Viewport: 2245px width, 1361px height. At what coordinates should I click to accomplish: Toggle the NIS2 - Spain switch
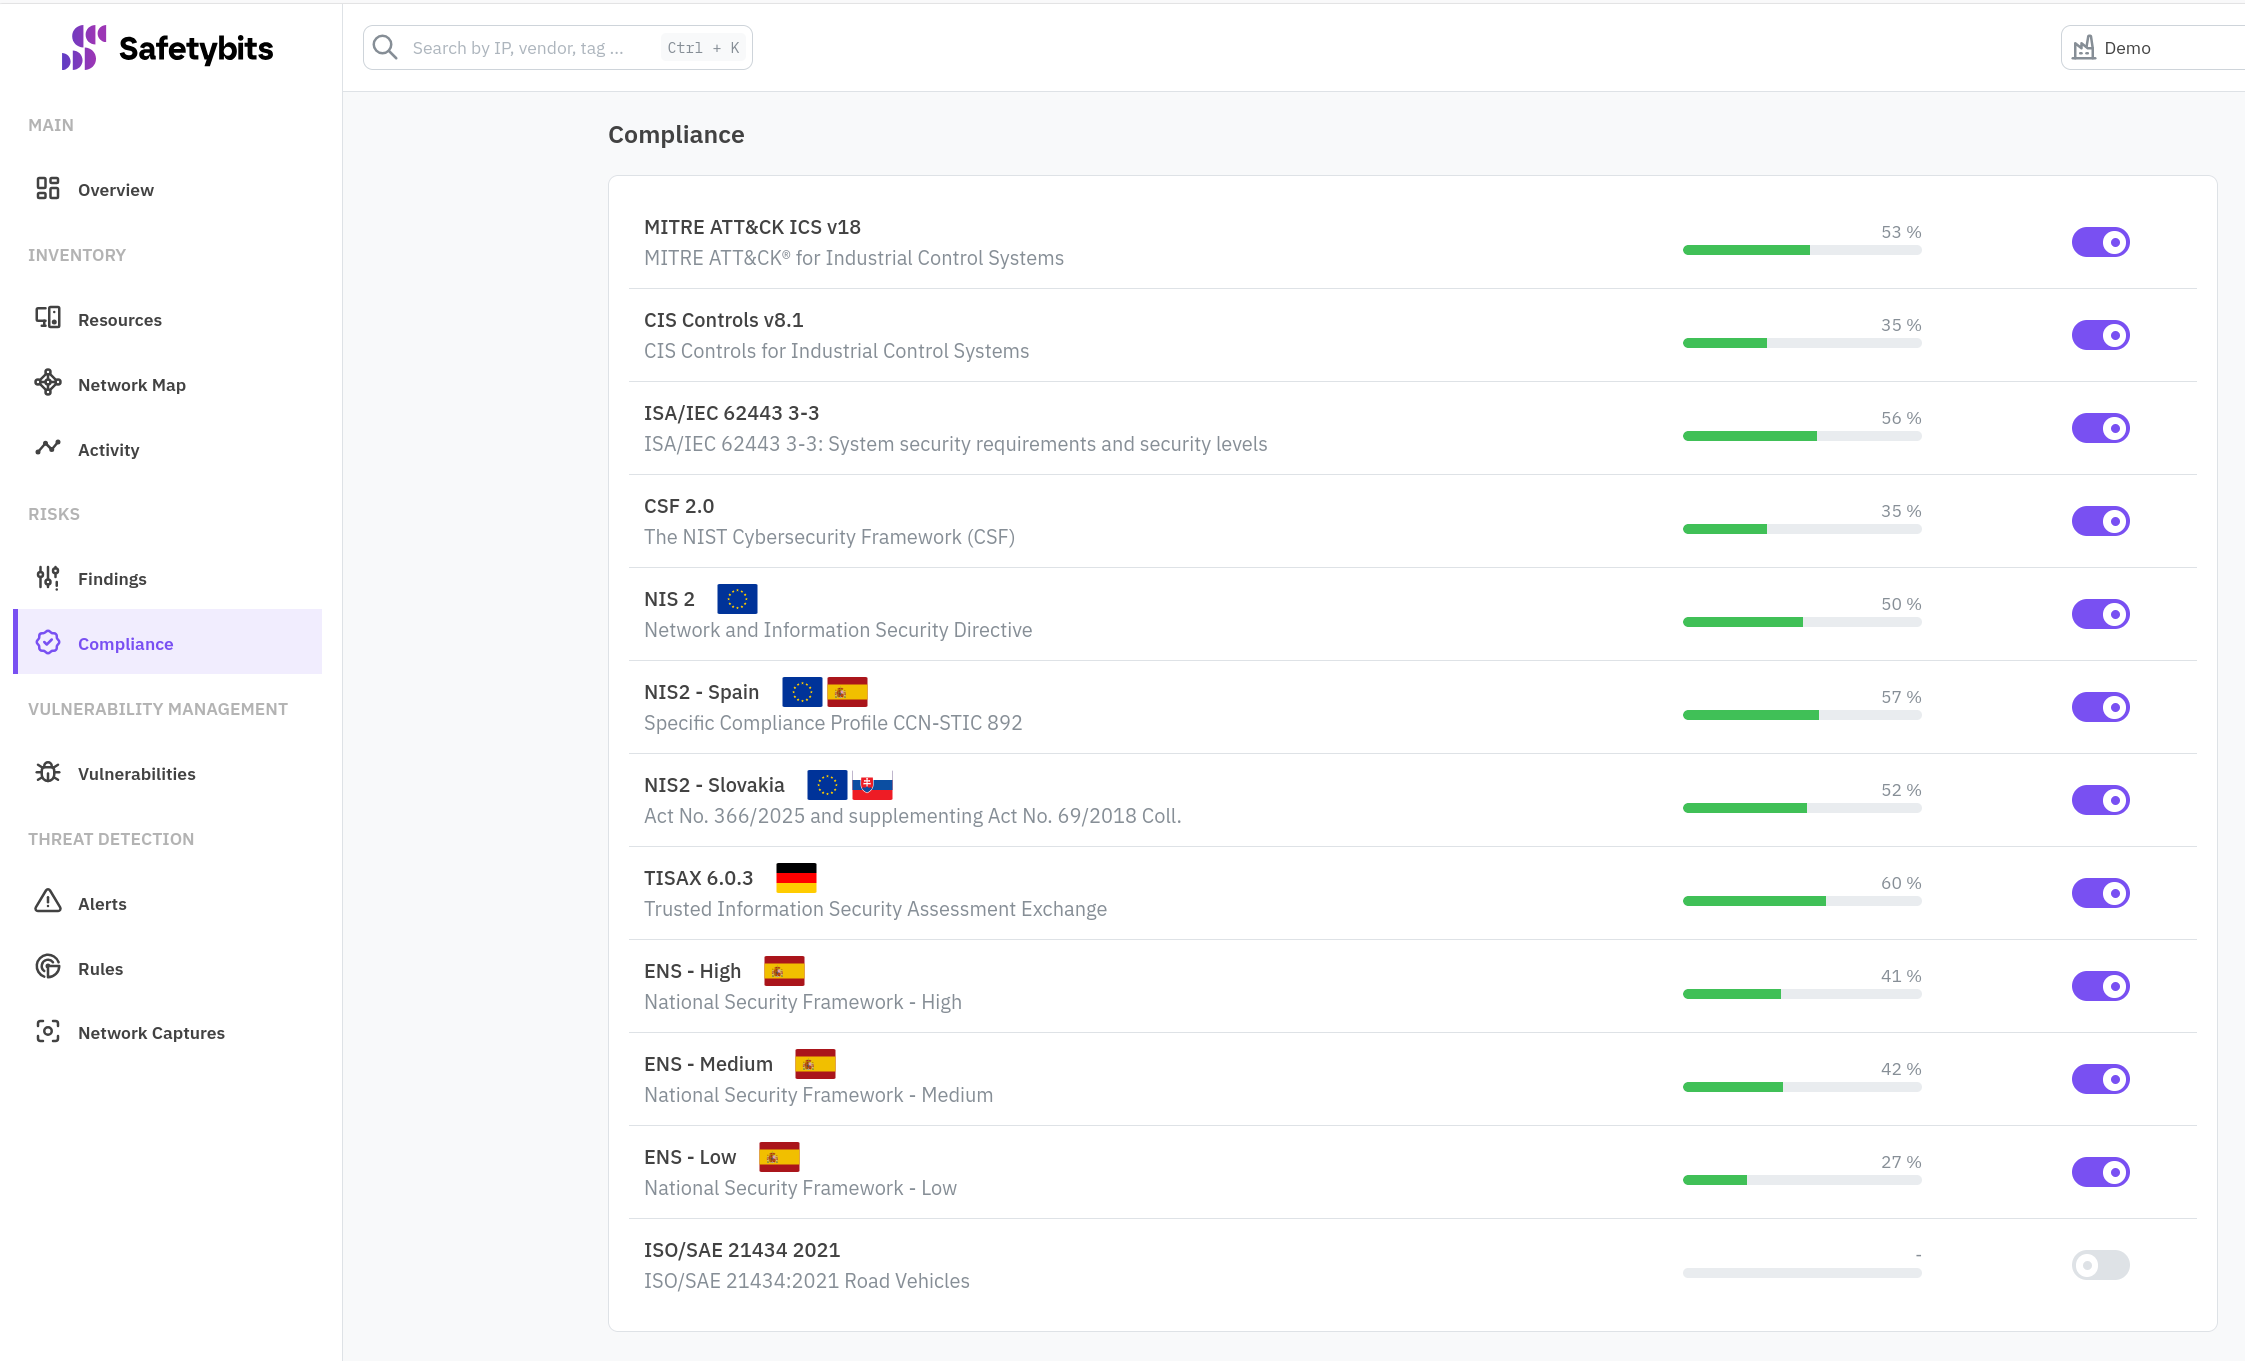tap(2100, 707)
